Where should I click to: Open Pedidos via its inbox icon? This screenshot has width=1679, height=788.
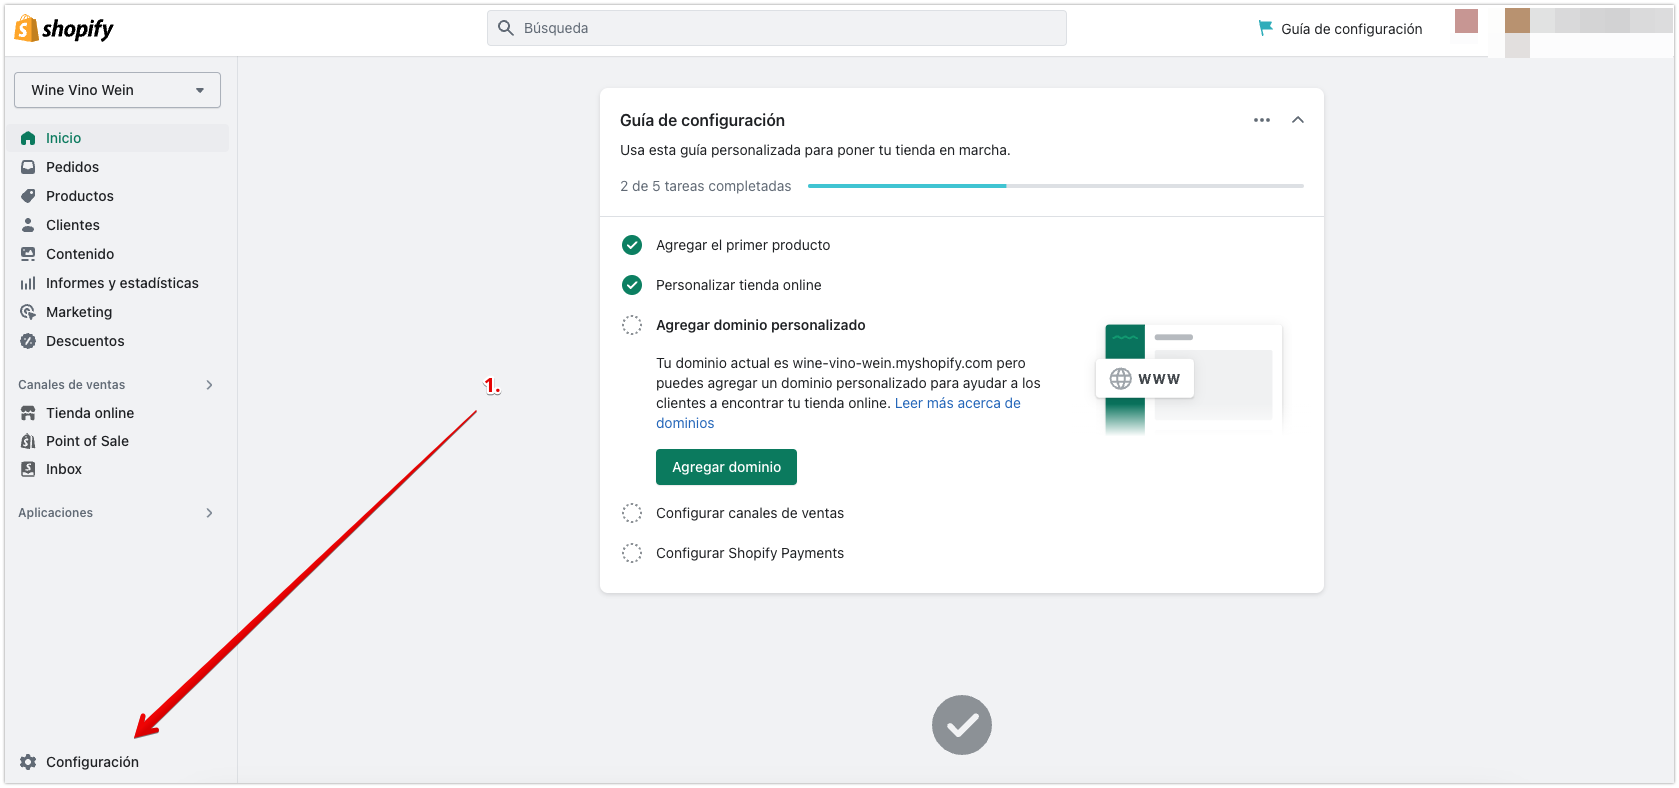pyautogui.click(x=28, y=167)
